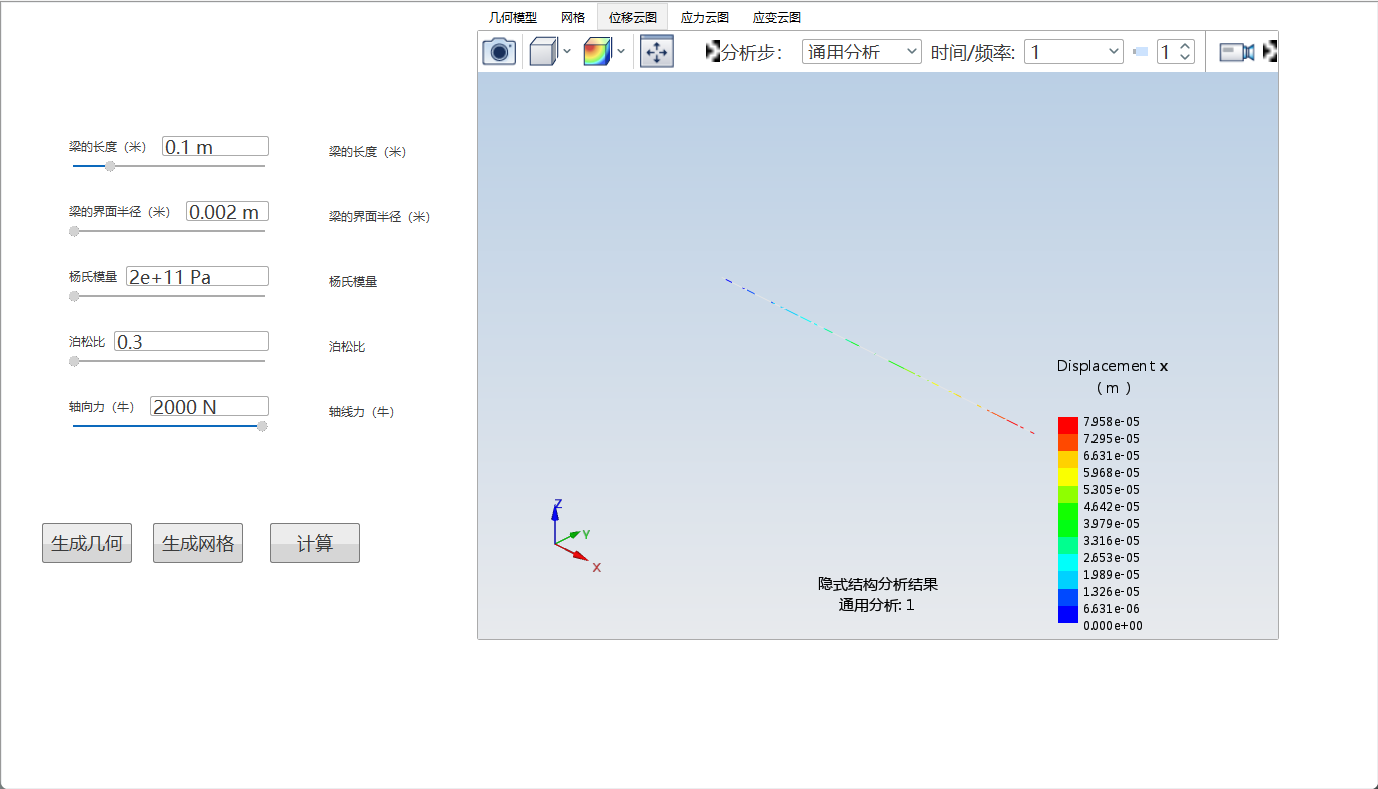This screenshot has height=789, width=1378.
Task: Switch to the 几何模型 tab
Action: (x=513, y=17)
